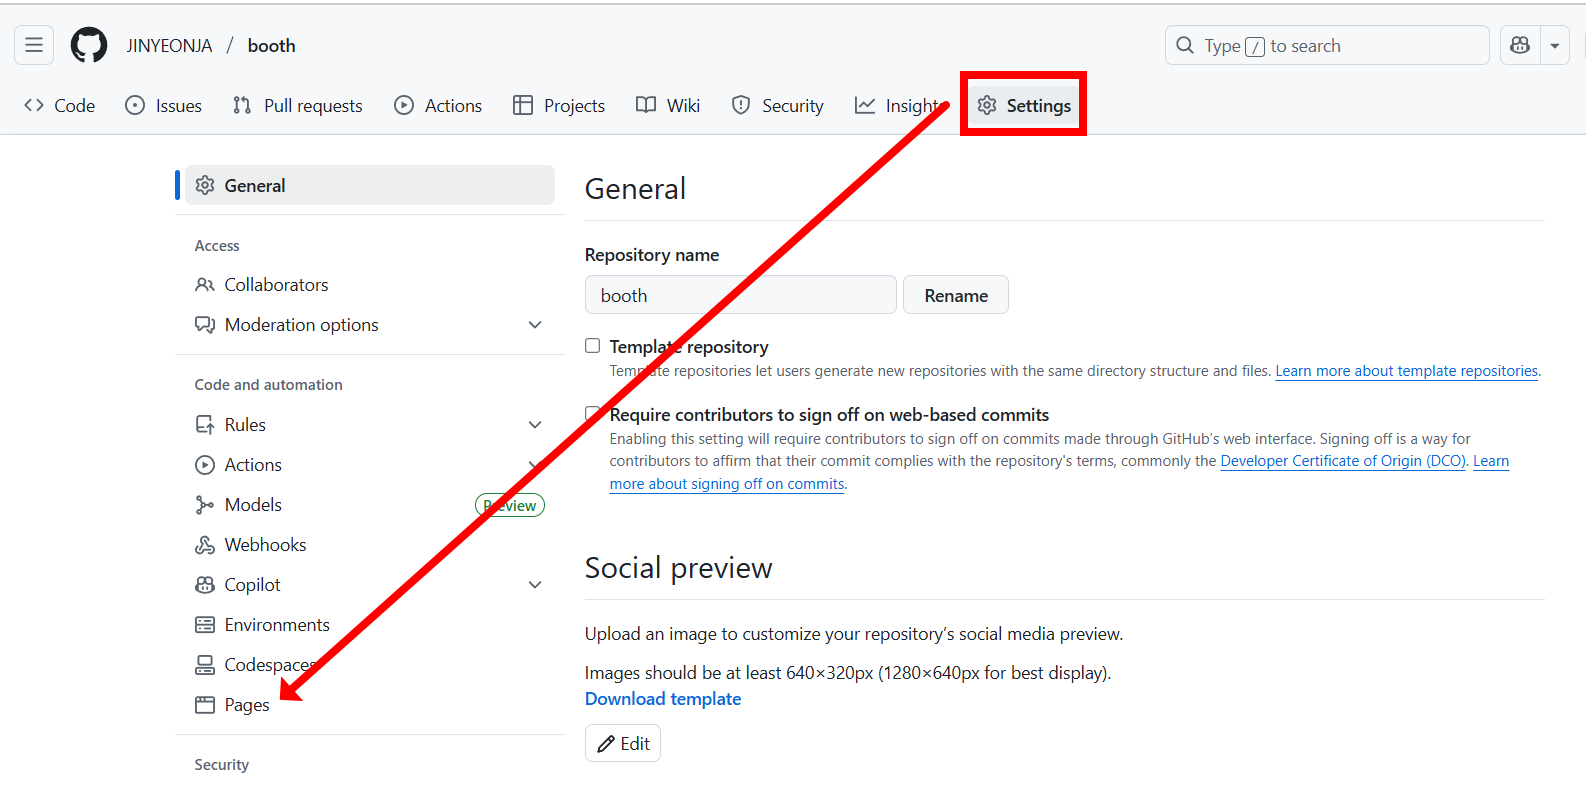
Task: Open the hamburger navigation menu
Action: pyautogui.click(x=34, y=45)
